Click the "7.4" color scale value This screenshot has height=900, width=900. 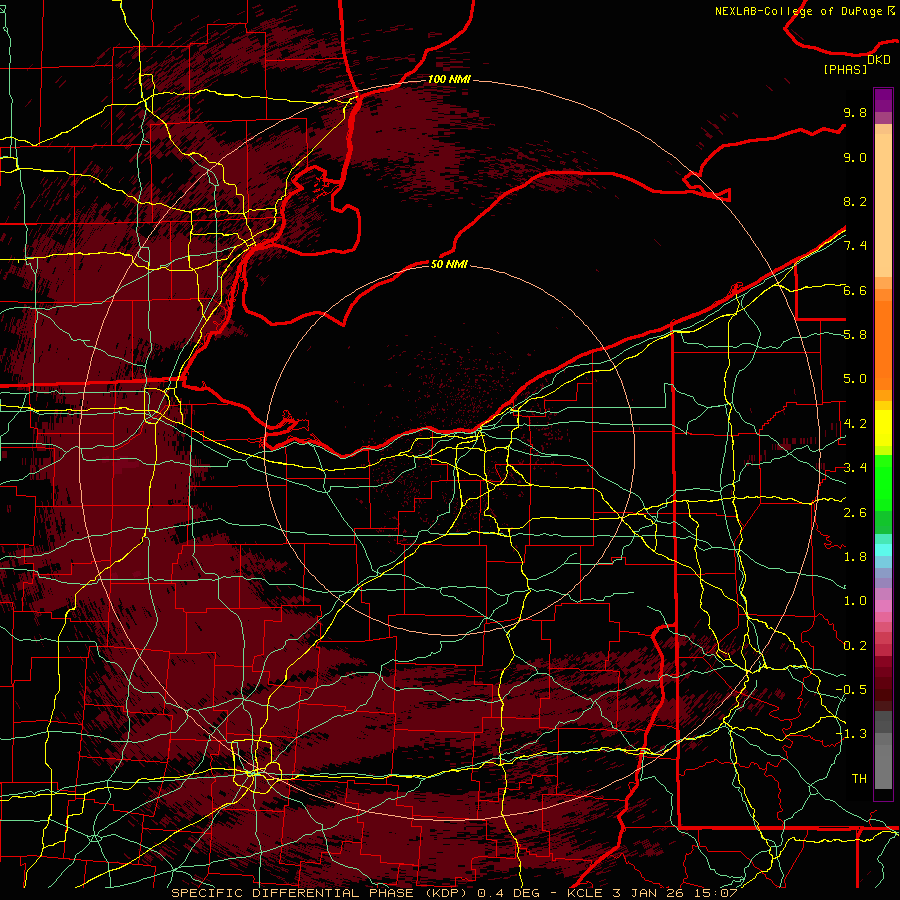click(x=855, y=246)
